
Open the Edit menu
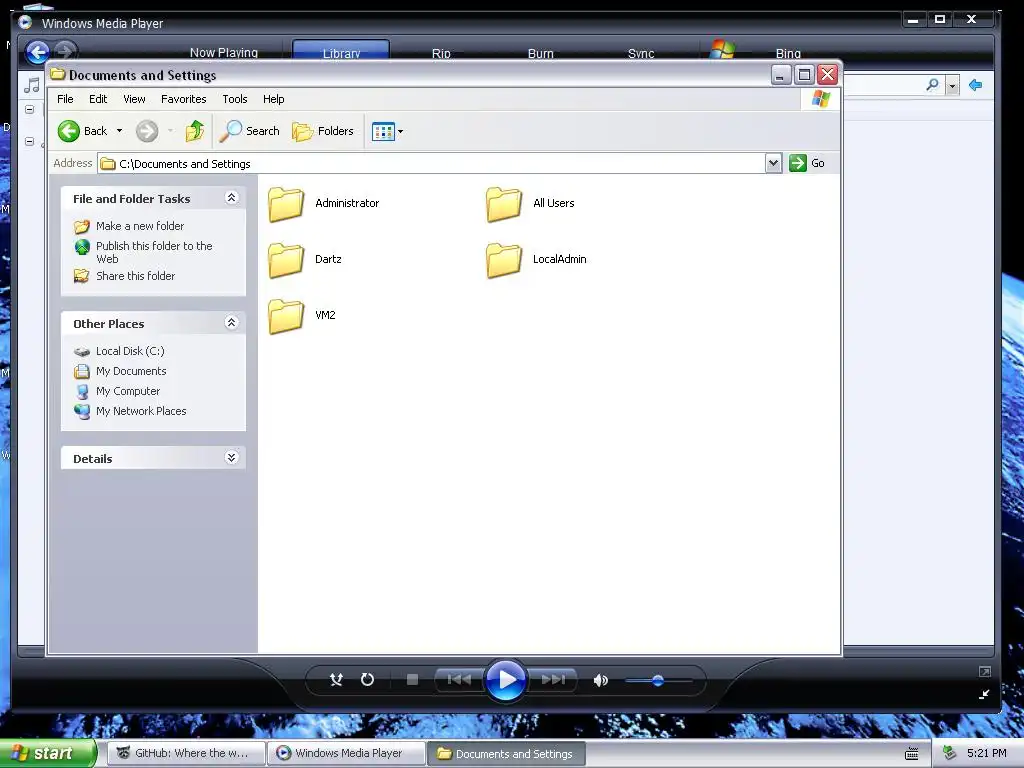click(98, 99)
